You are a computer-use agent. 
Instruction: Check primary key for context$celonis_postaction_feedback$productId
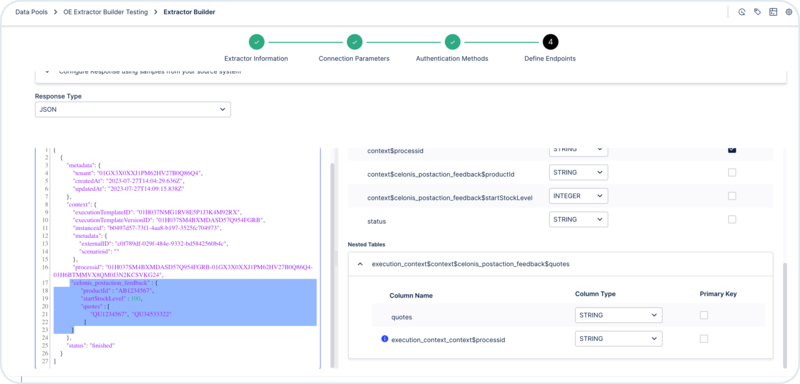[x=732, y=173]
